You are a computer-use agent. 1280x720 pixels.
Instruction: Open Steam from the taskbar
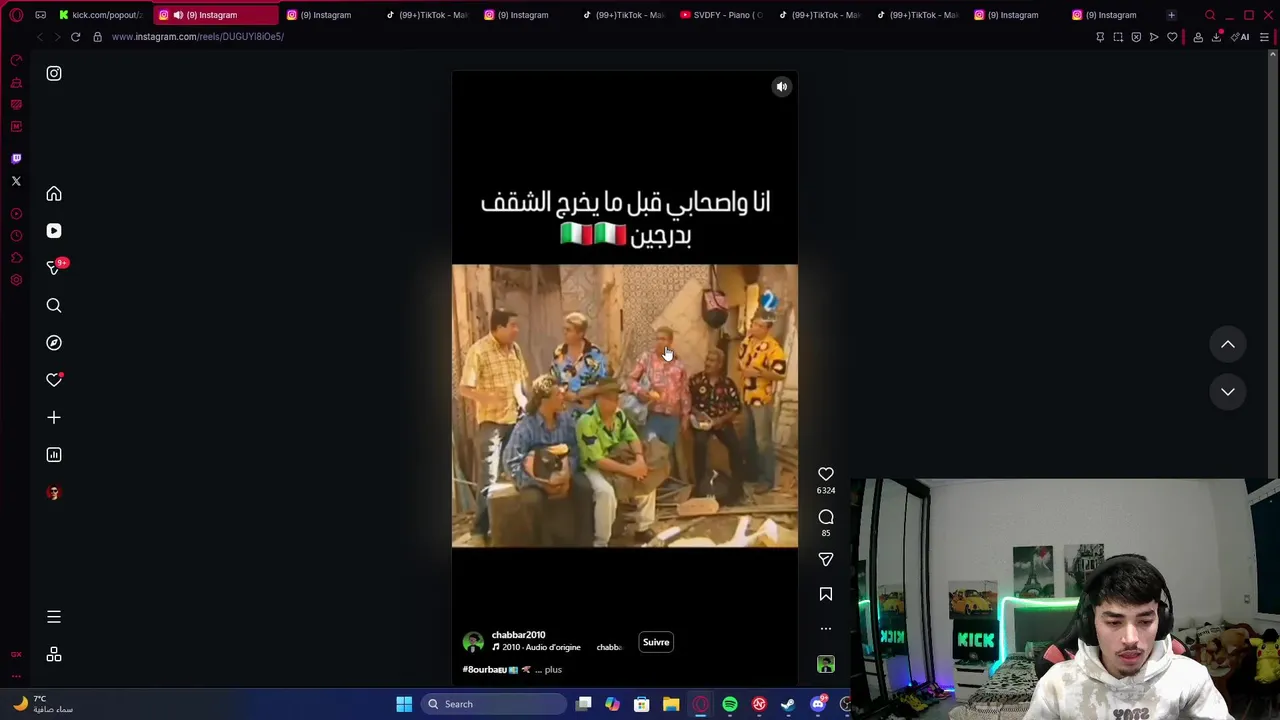click(788, 704)
